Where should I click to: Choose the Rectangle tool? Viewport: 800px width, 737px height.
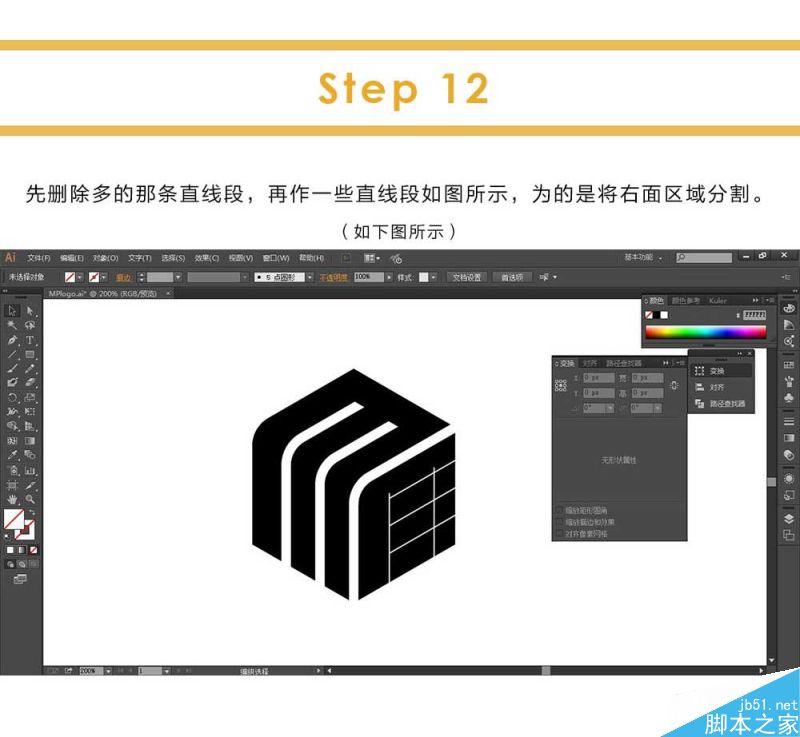[x=30, y=354]
